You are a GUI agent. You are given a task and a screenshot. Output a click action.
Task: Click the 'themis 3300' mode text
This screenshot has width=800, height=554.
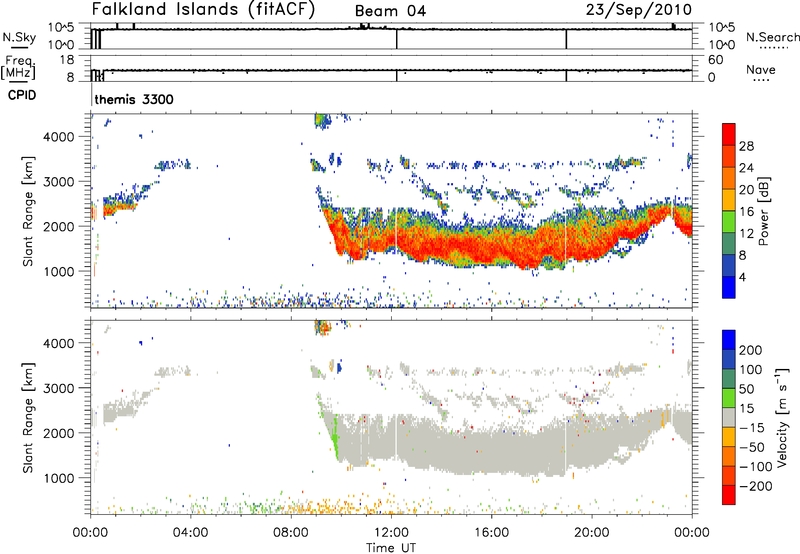click(134, 99)
